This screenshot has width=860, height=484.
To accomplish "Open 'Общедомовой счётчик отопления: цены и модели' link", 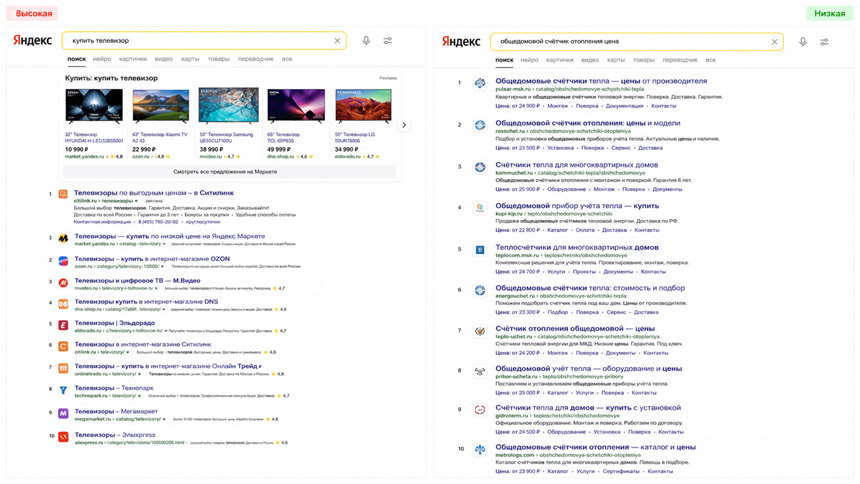I will coord(588,123).
